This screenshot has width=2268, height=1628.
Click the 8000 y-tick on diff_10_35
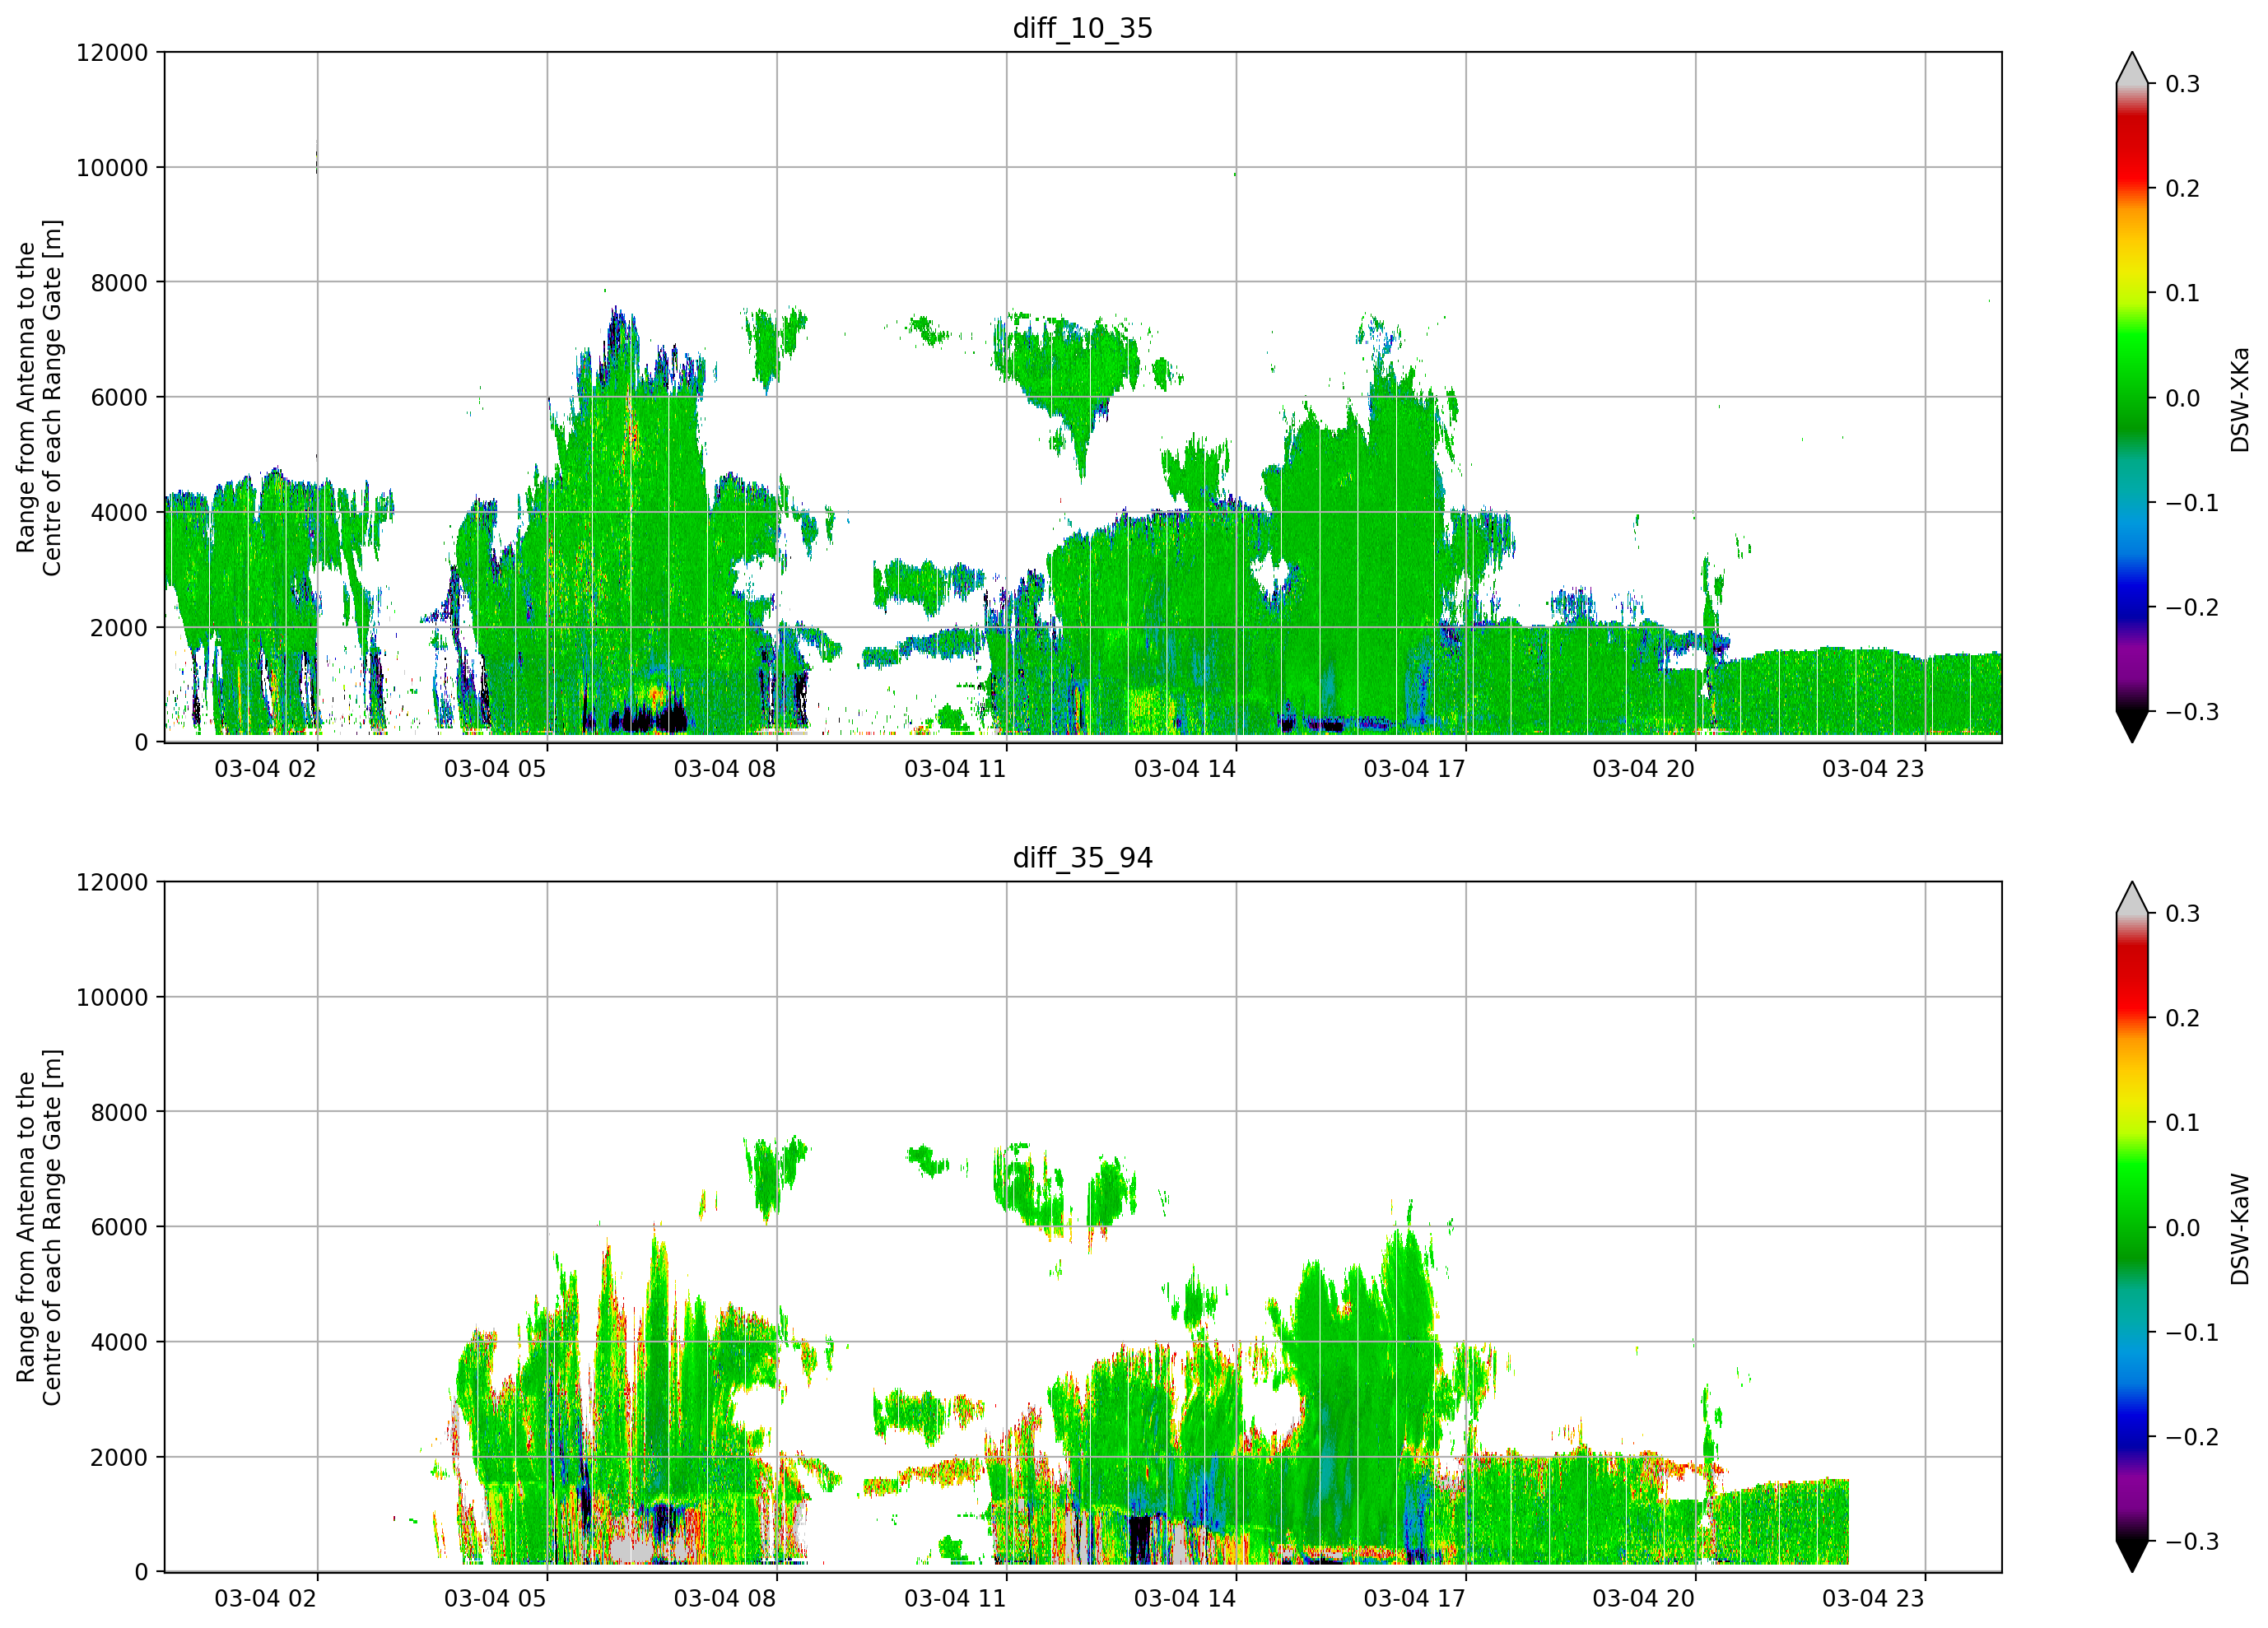(119, 283)
